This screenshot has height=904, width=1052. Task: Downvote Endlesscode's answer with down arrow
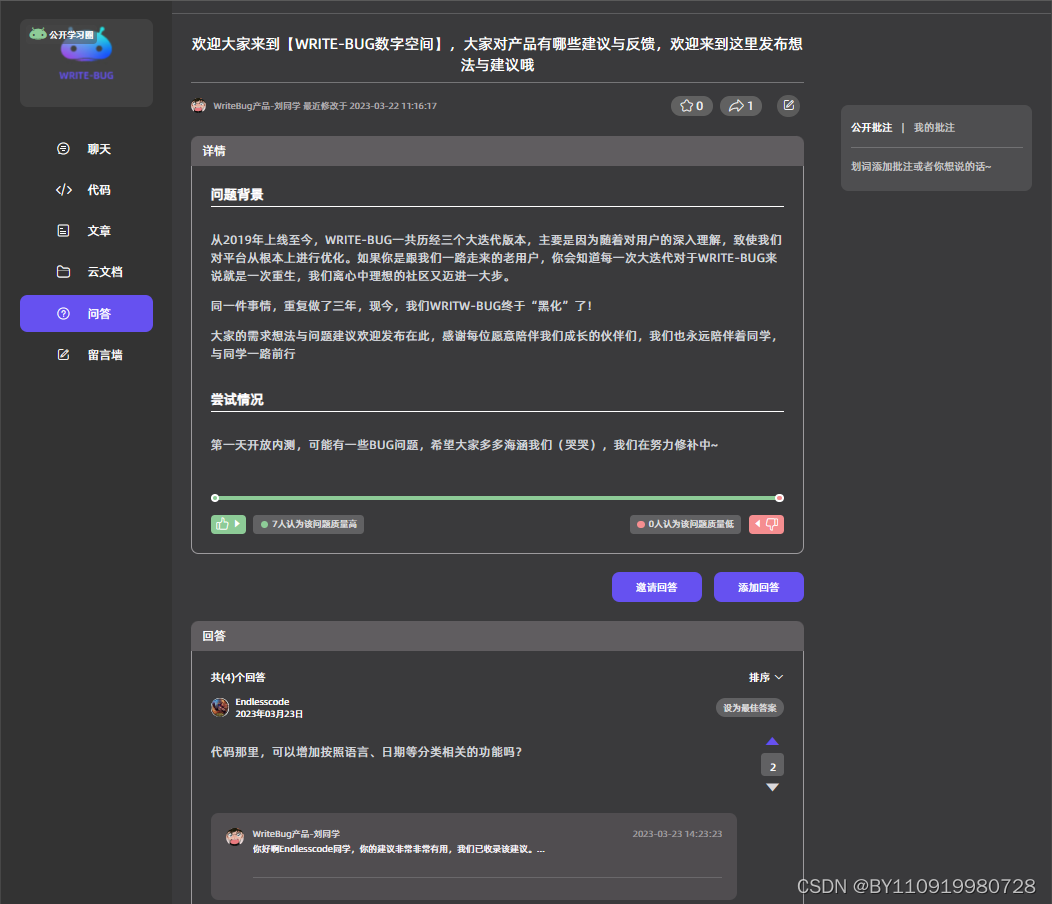click(x=772, y=787)
